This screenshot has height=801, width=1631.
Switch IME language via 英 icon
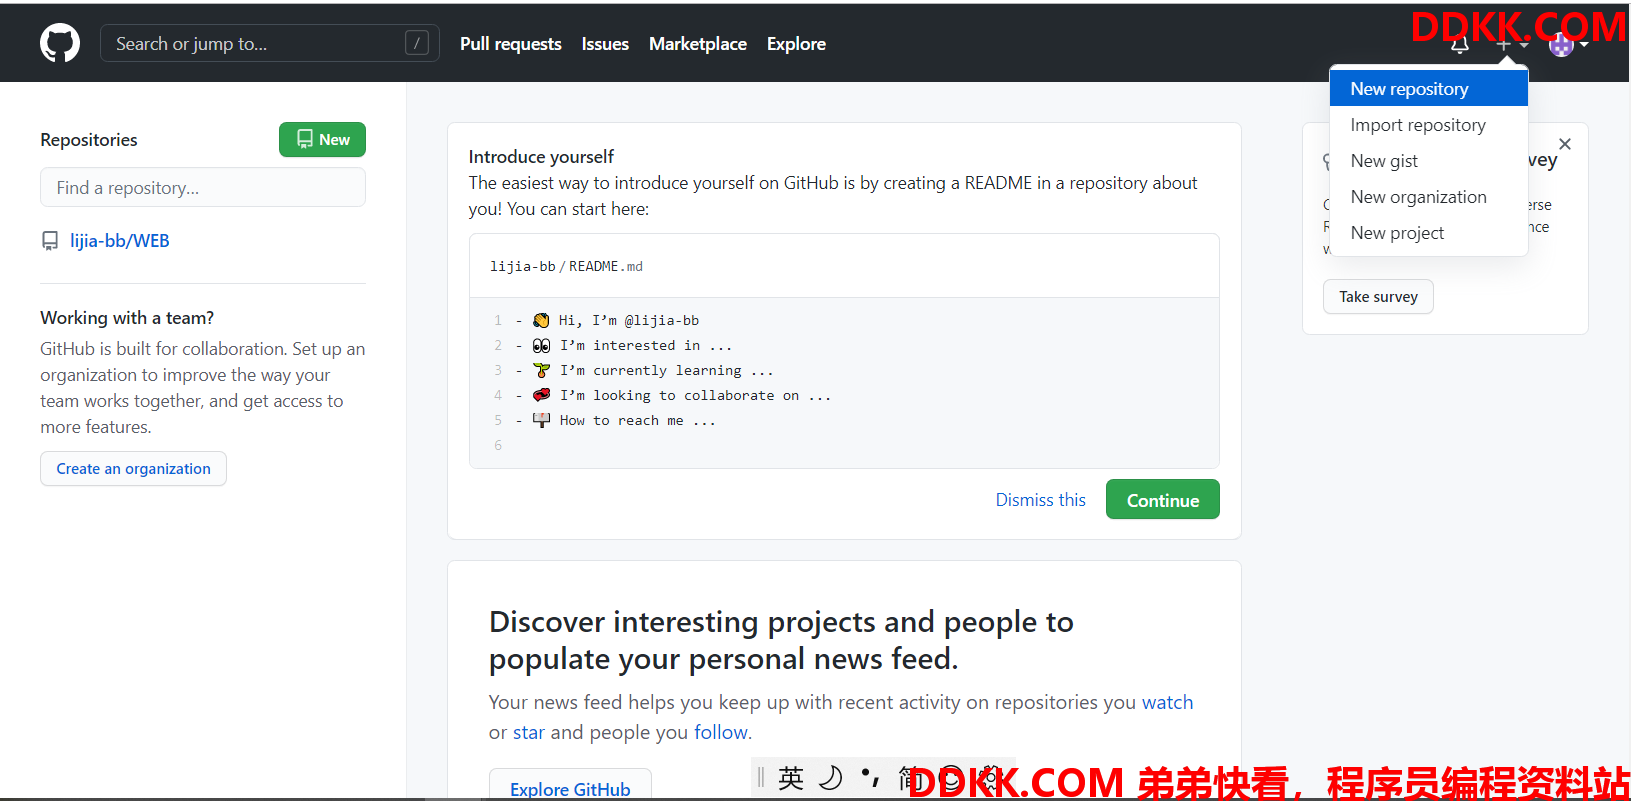pos(791,778)
